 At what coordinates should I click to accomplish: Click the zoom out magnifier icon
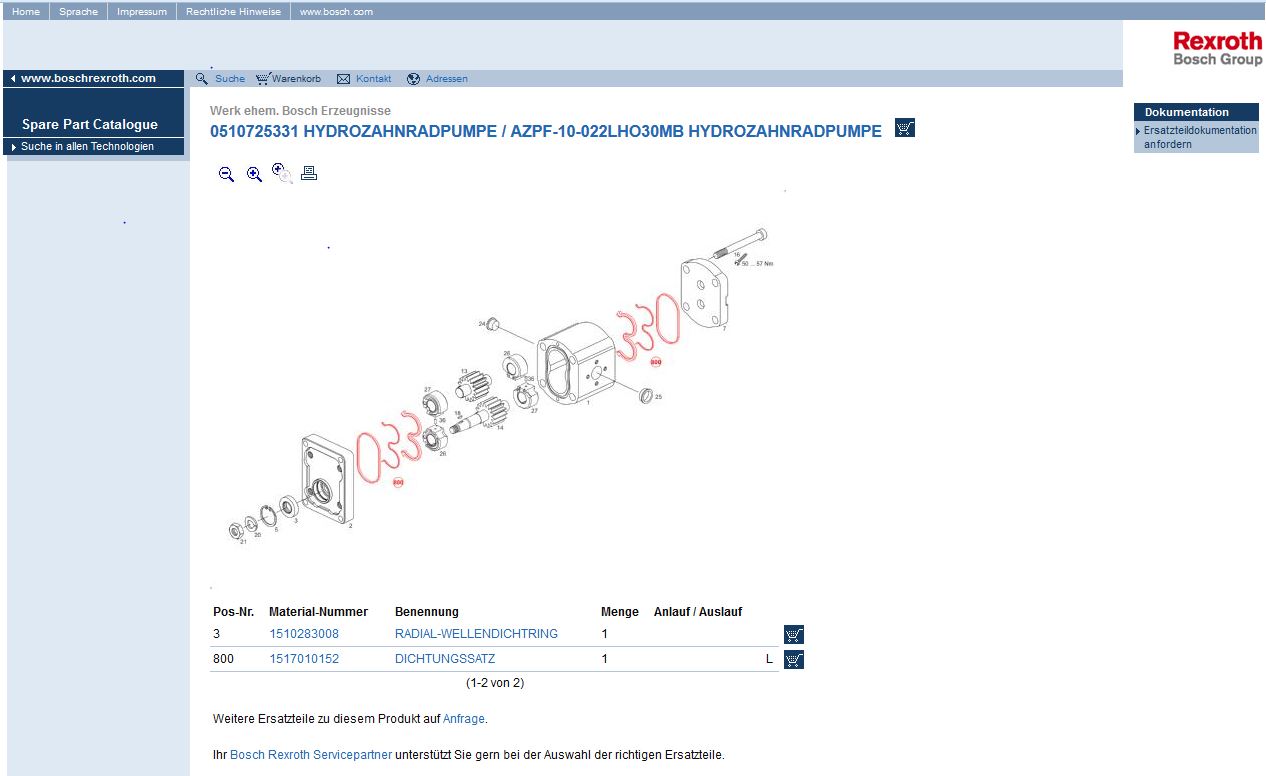tap(226, 174)
